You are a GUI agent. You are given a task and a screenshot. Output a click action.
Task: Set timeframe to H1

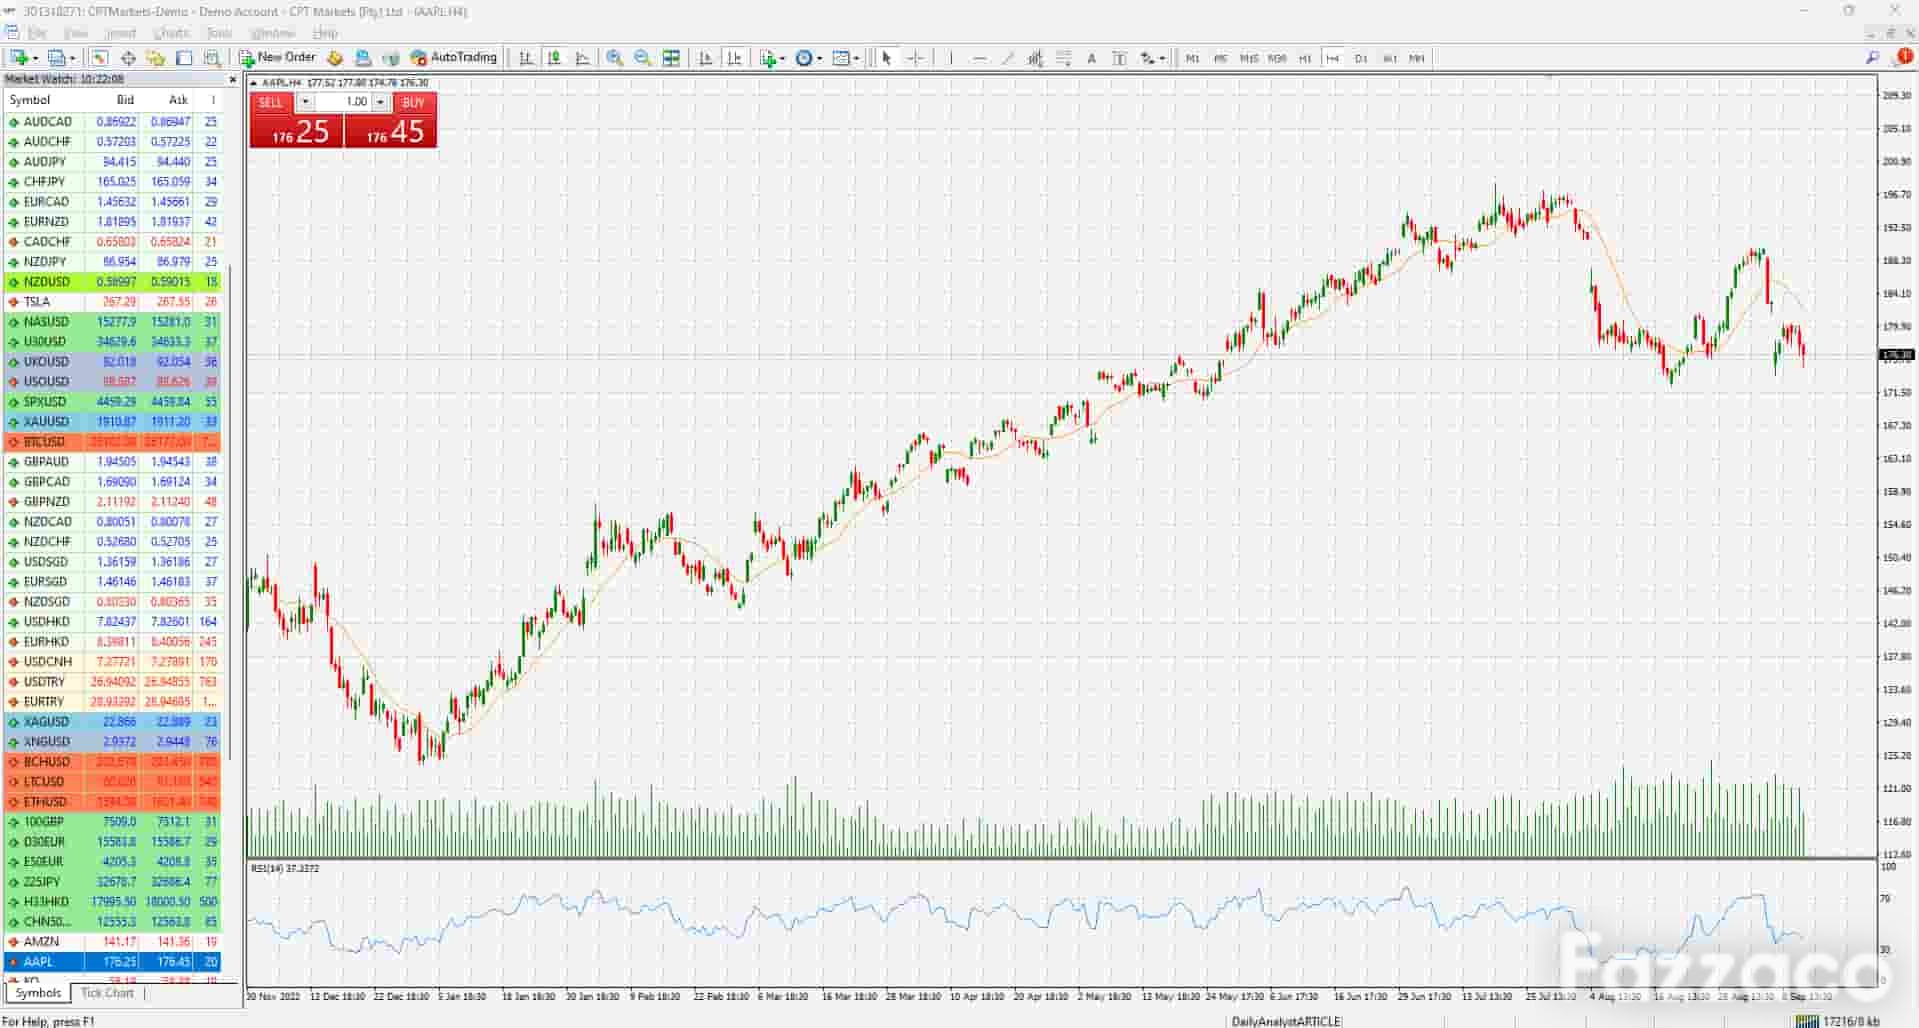tap(1305, 58)
